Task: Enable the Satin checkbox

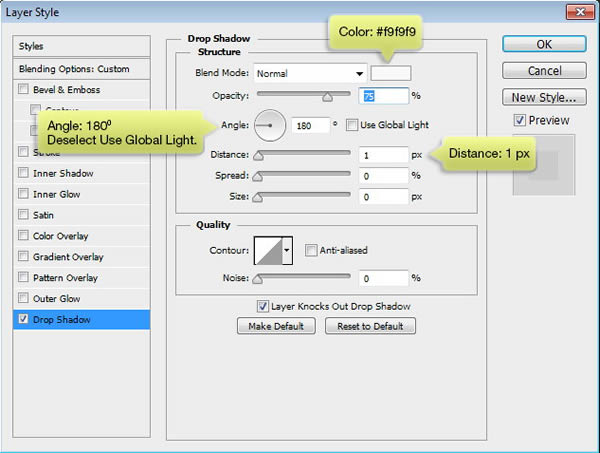Action: click(23, 214)
